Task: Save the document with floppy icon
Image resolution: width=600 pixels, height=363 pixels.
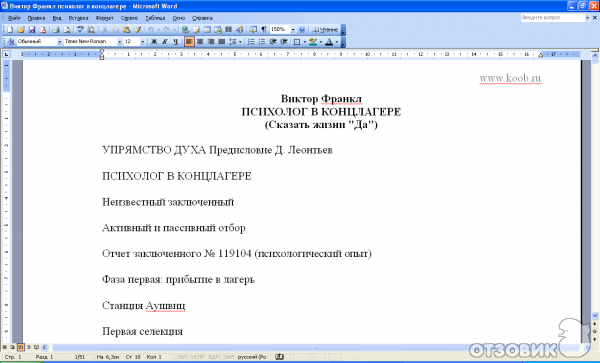Action: [x=32, y=29]
